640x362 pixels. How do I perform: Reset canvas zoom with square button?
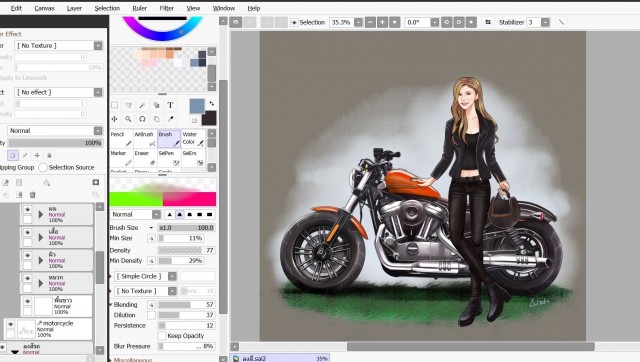tap(395, 22)
